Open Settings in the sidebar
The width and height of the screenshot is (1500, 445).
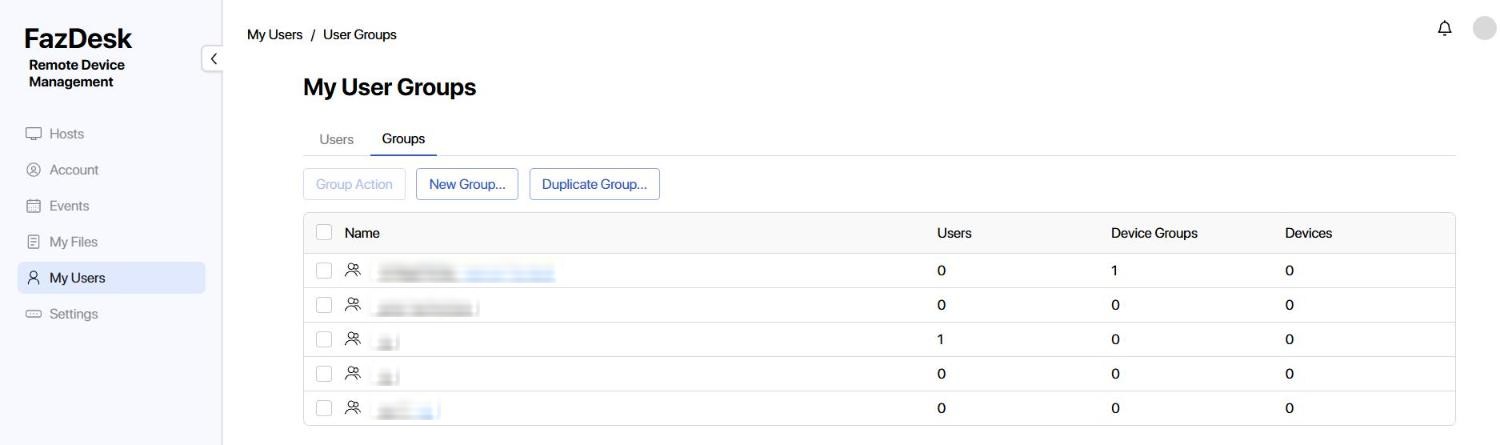[x=111, y=314]
